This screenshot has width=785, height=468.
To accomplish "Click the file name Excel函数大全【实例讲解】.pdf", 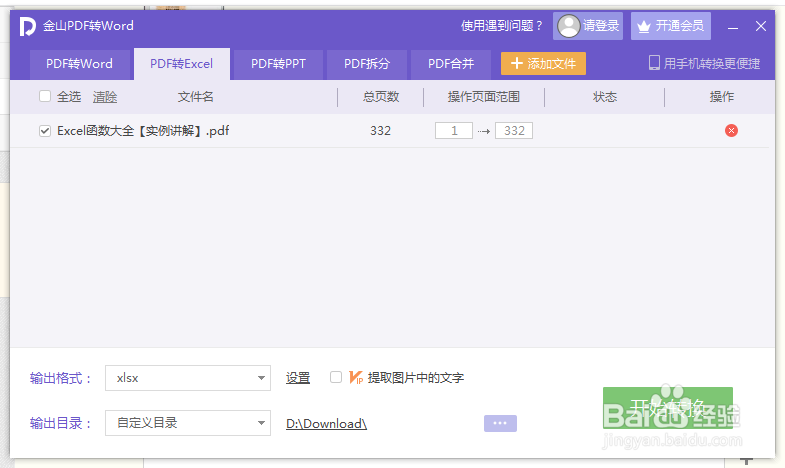I will pyautogui.click(x=143, y=131).
